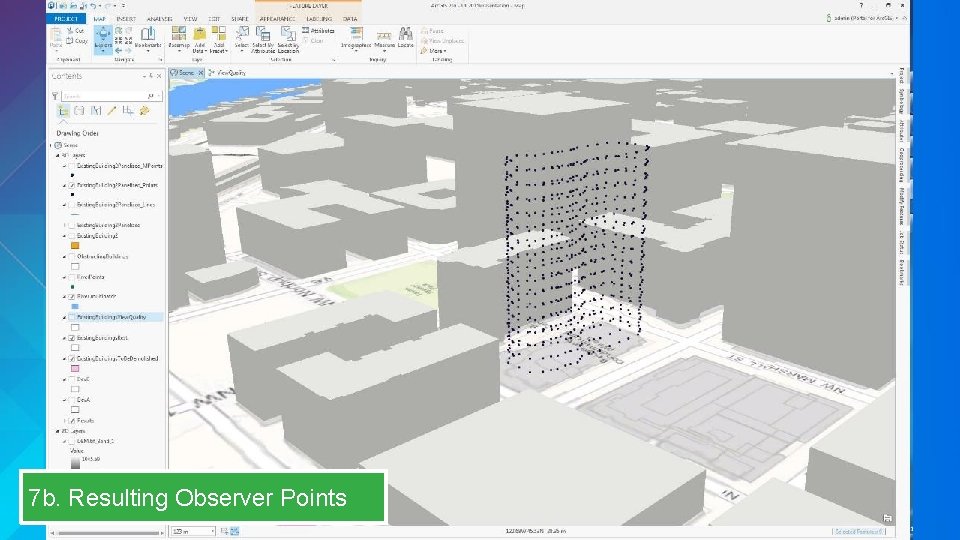Image resolution: width=960 pixels, height=540 pixels.
Task: Toggle ExistingBuilding2Panelized_MPoints layer checkbox
Action: point(72,166)
